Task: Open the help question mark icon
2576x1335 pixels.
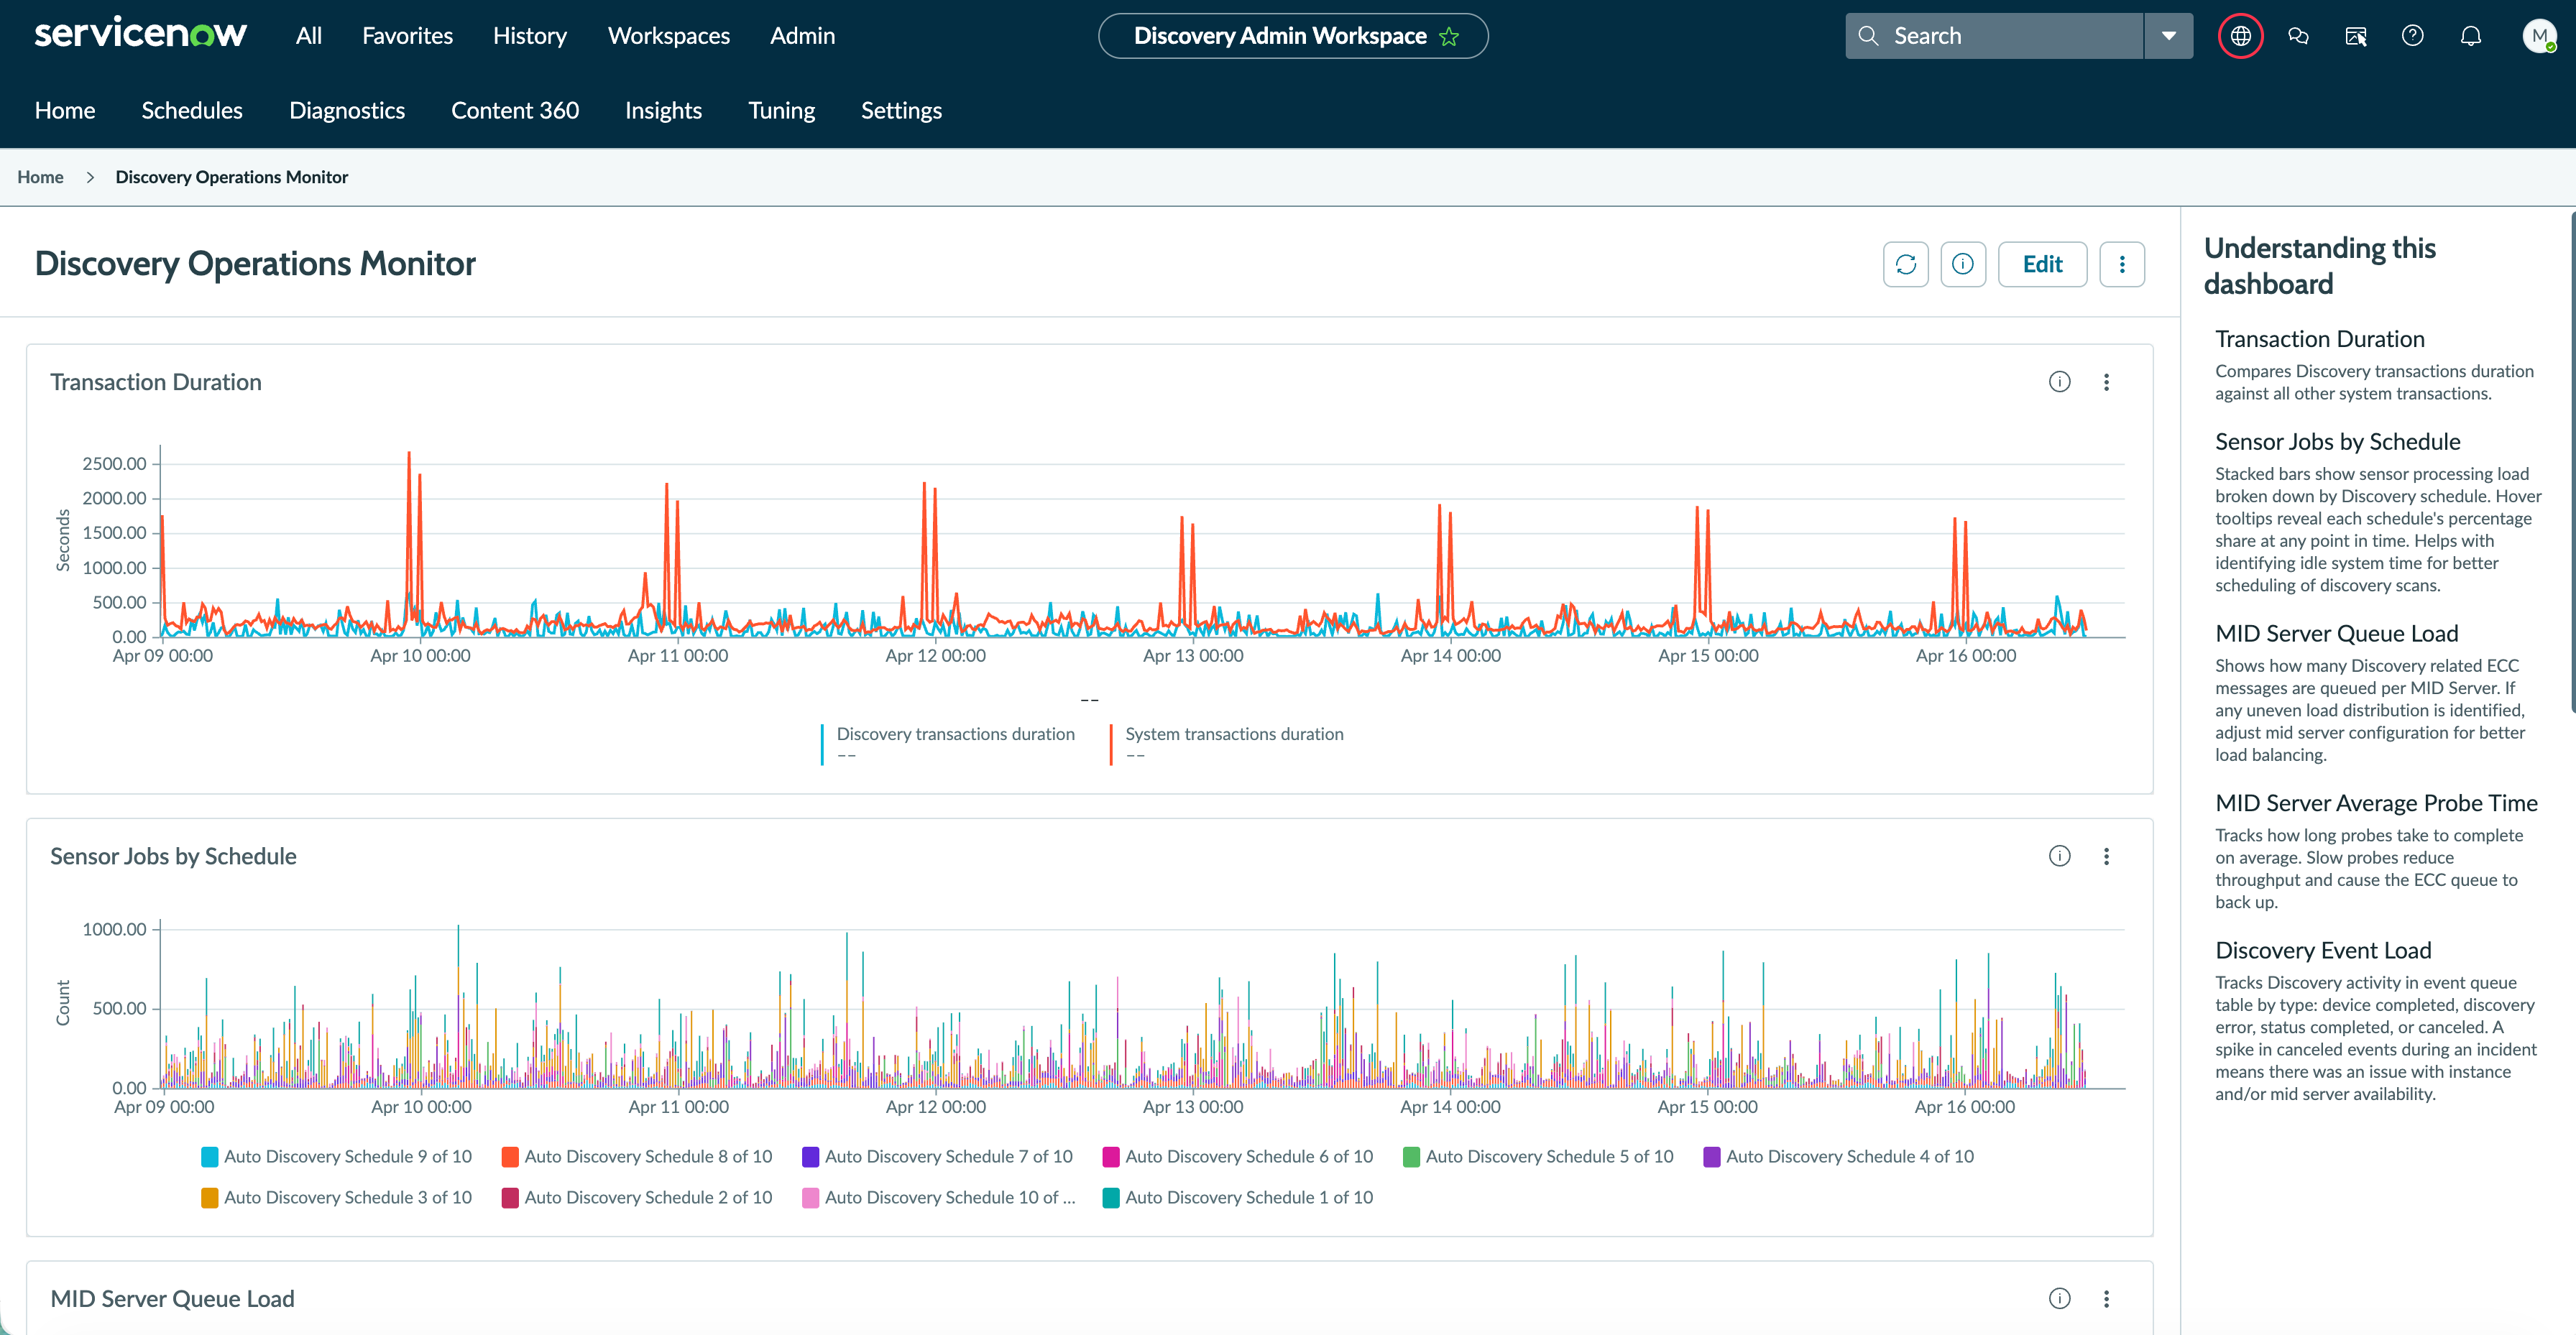Action: point(2413,36)
